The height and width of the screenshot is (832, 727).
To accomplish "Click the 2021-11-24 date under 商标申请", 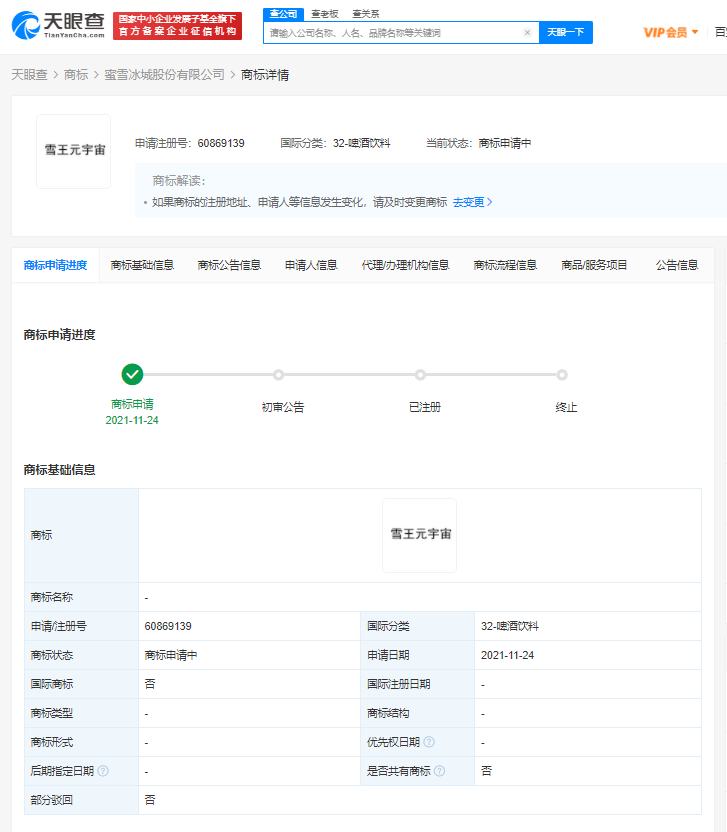I will [132, 420].
